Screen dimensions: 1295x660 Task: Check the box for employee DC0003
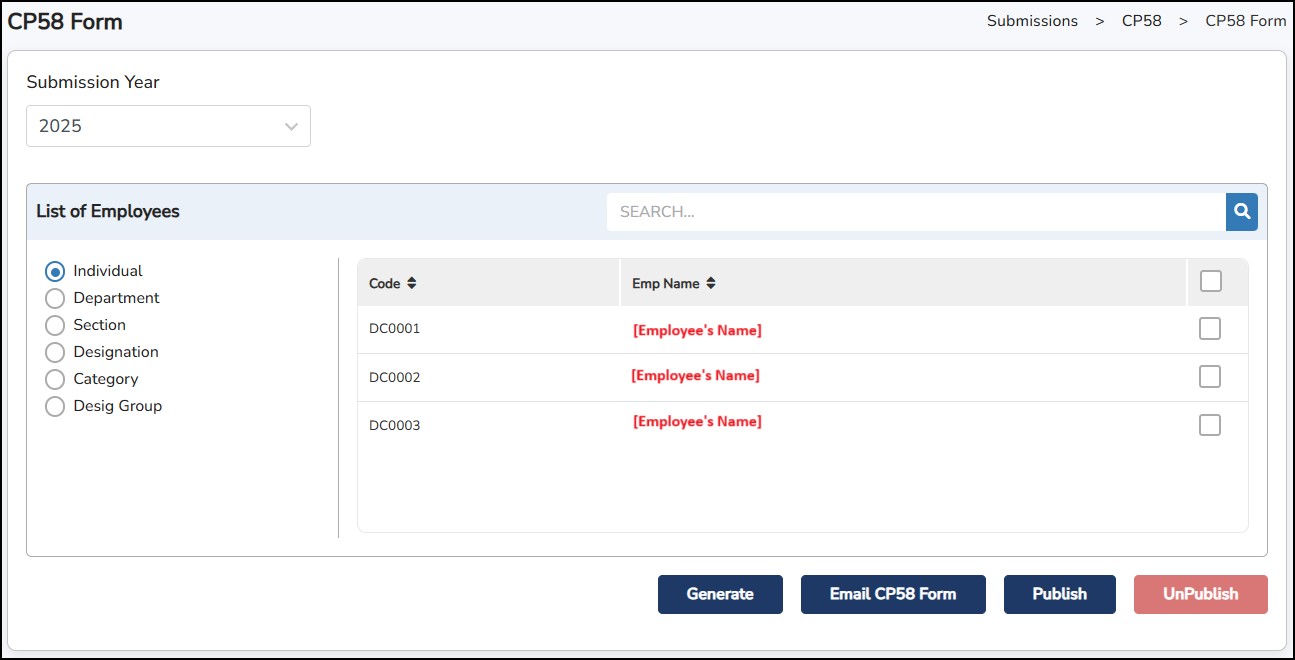[1210, 425]
